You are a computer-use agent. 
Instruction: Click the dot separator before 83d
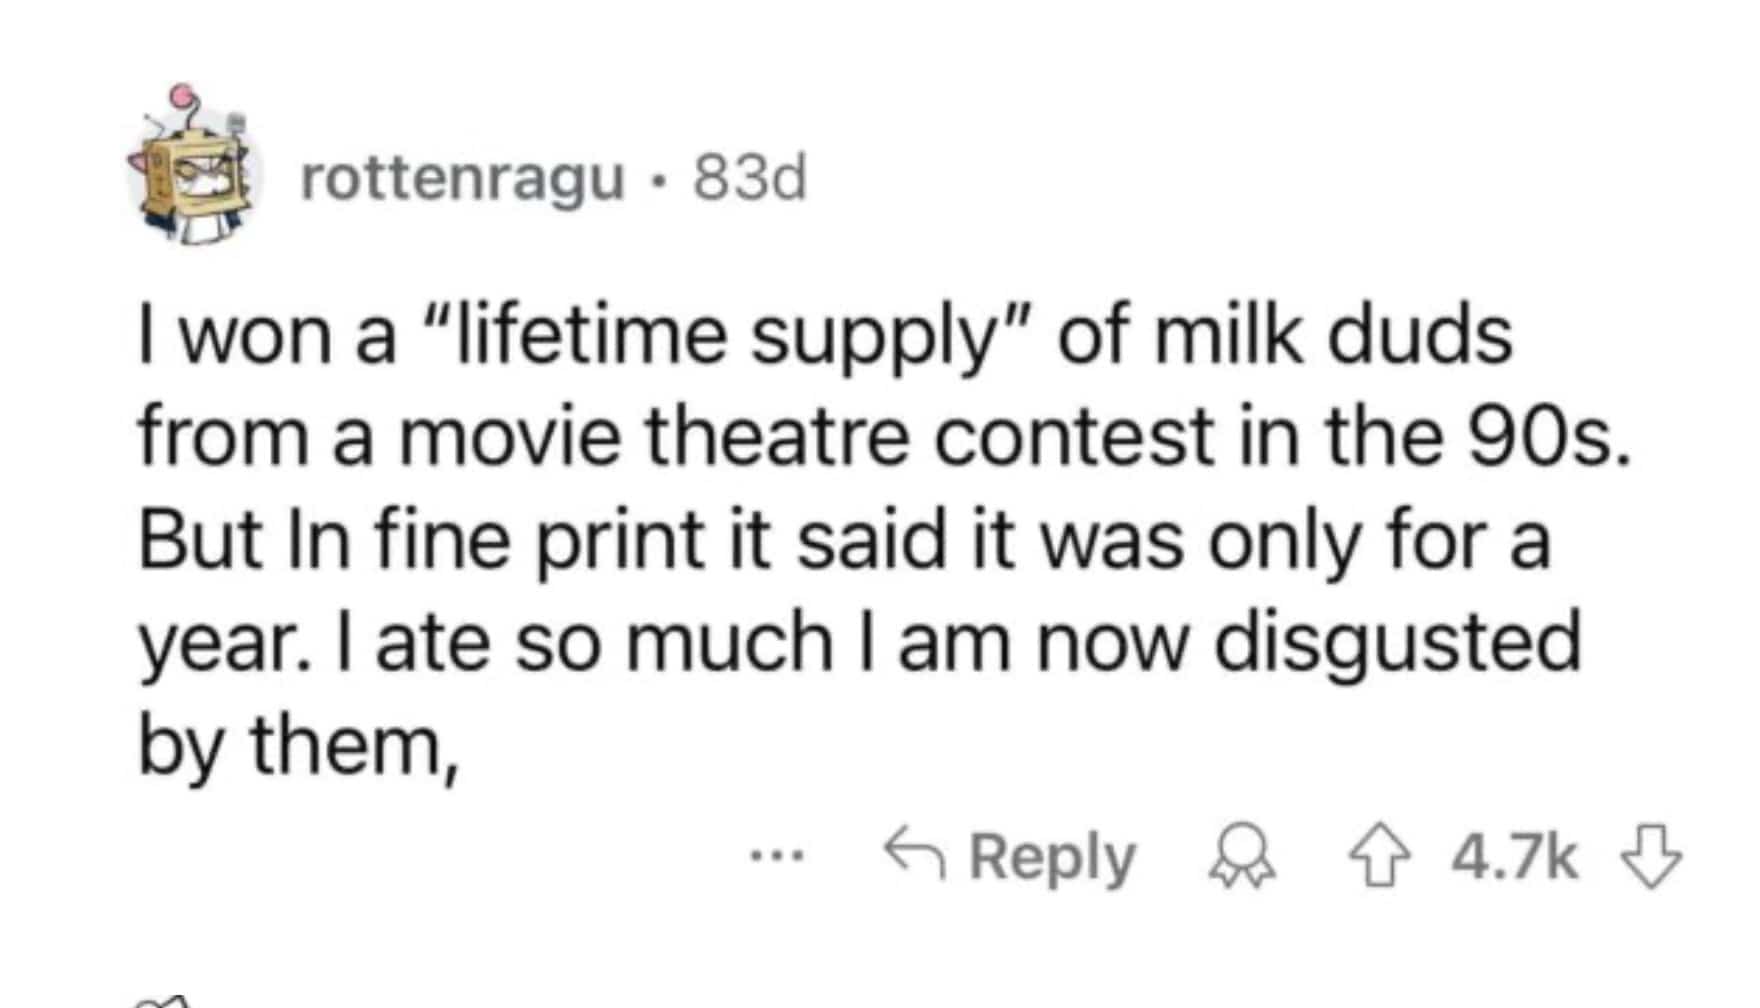pyautogui.click(x=656, y=183)
